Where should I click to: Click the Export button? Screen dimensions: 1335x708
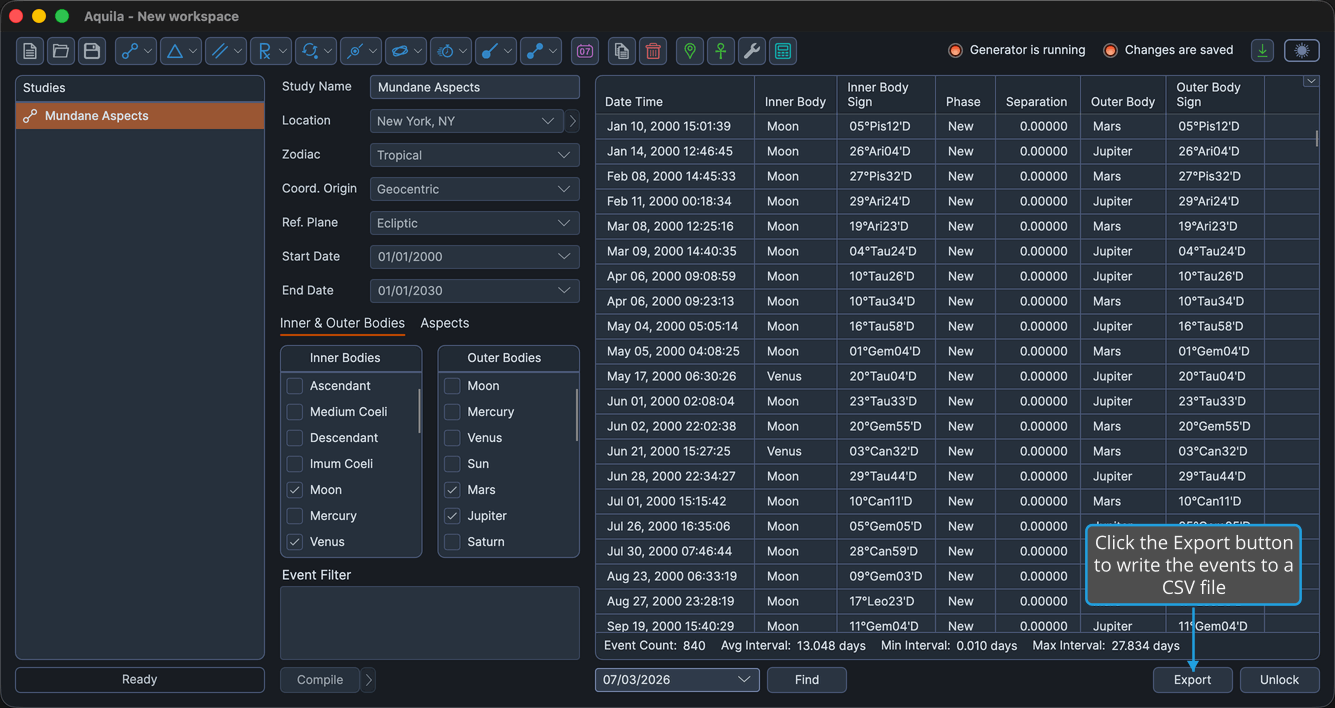(1192, 680)
